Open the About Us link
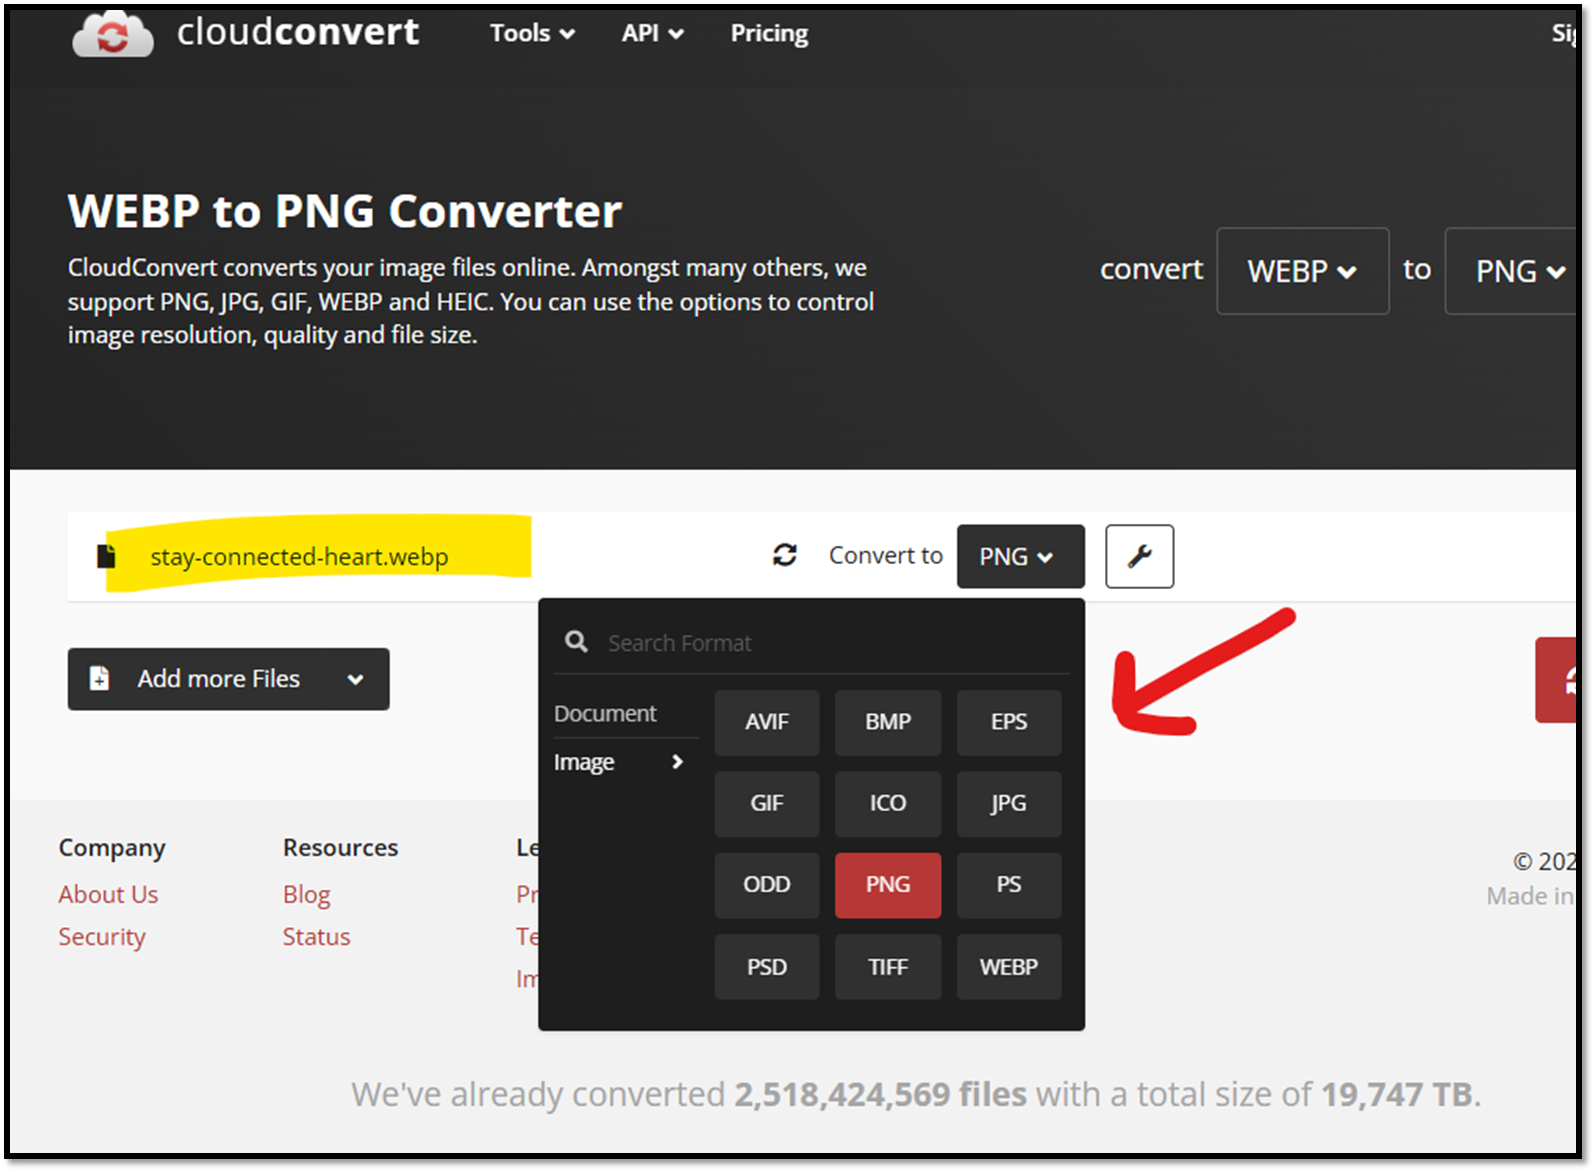The height and width of the screenshot is (1172, 1595). [x=108, y=894]
